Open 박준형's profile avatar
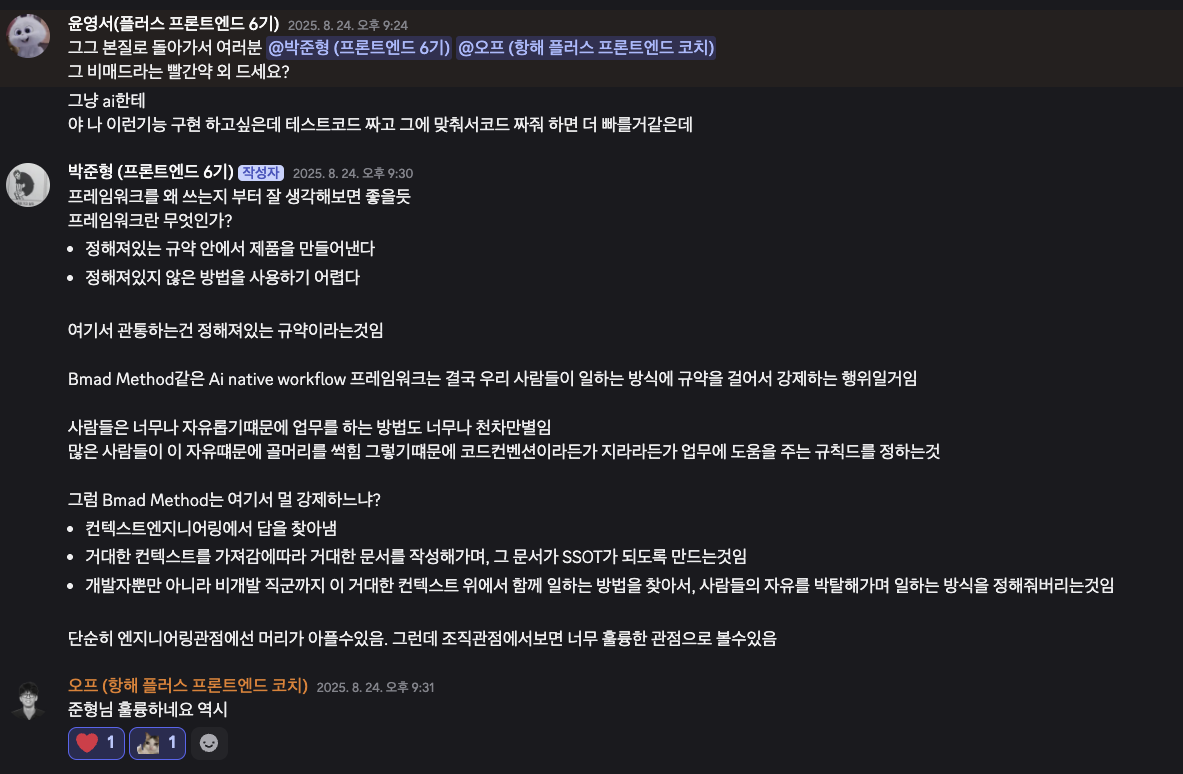Viewport: 1183px width, 774px height. pos(28,184)
